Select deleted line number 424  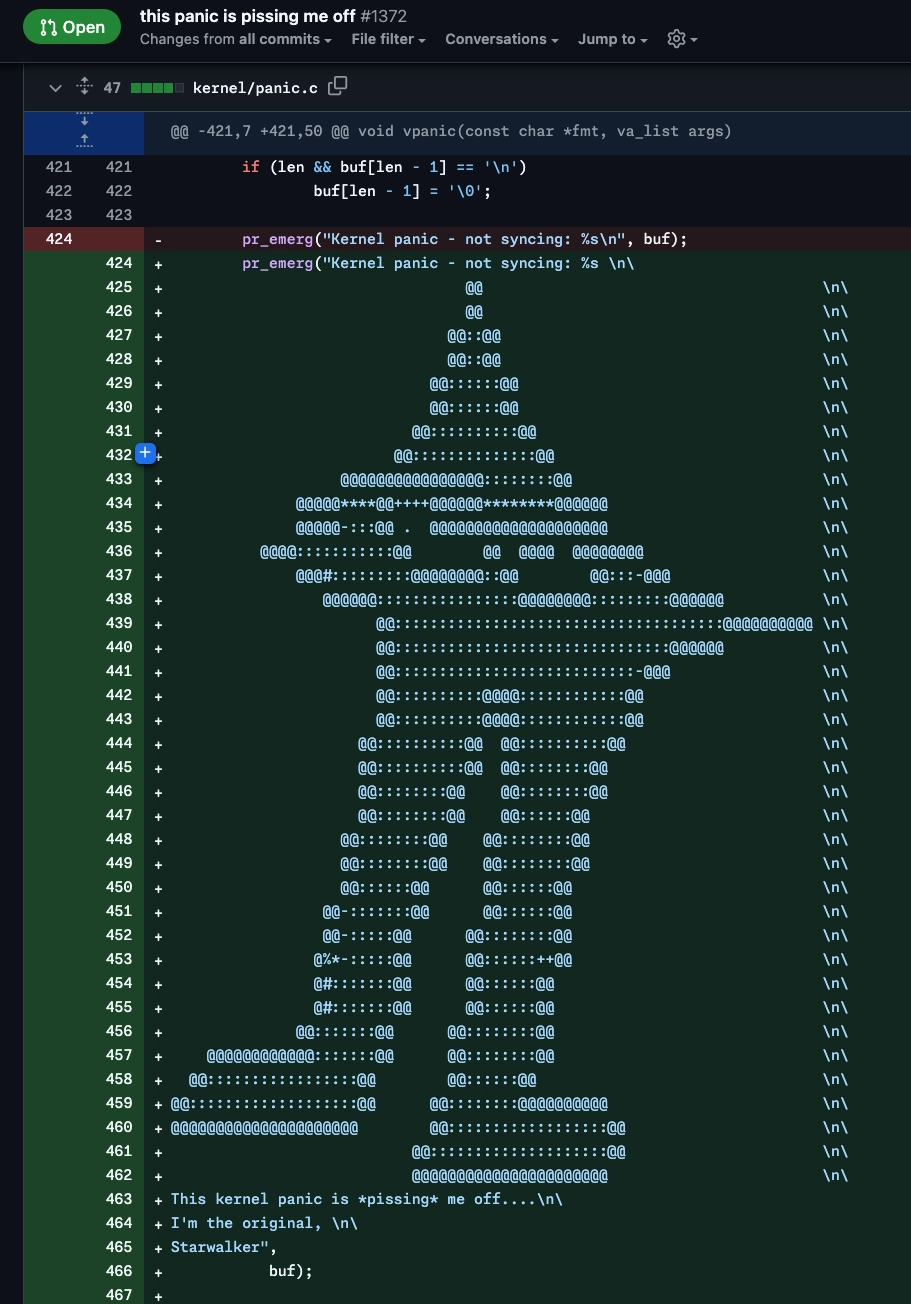click(59, 239)
